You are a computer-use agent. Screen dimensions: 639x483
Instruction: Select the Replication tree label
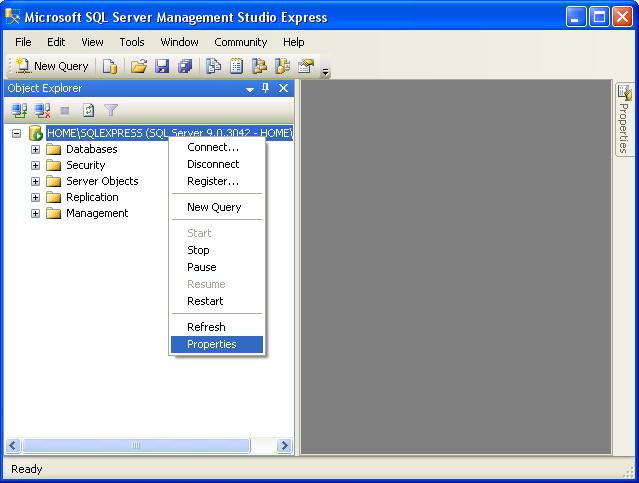[x=93, y=197]
